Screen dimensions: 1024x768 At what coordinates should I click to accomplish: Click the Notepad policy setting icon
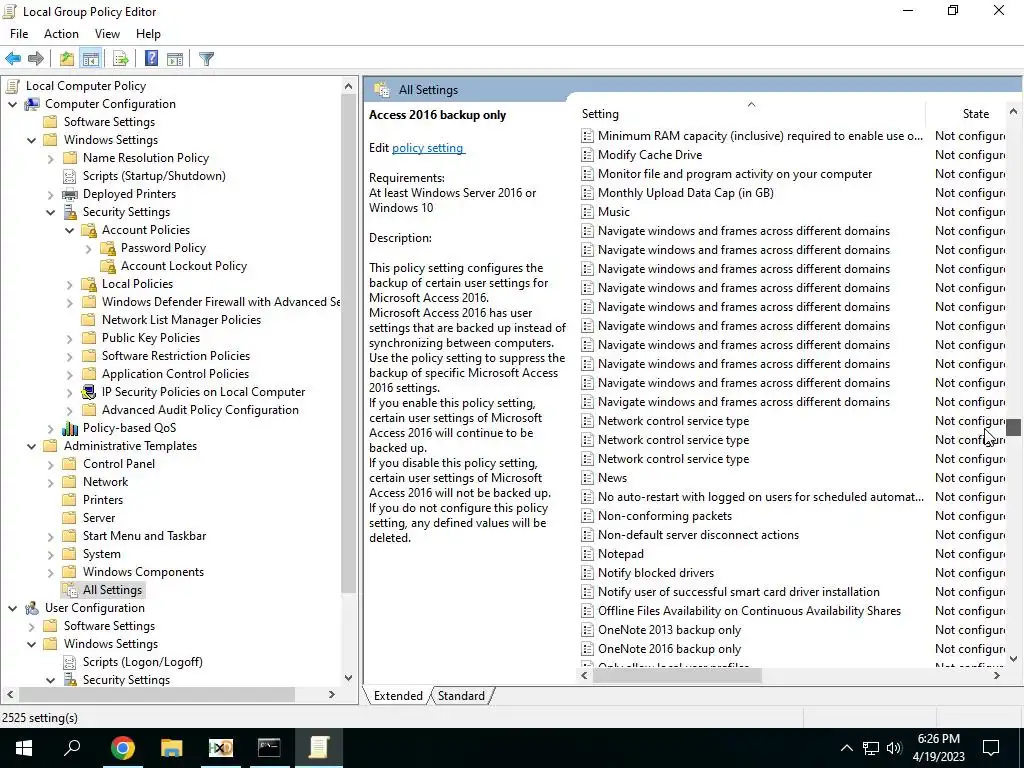tap(587, 554)
